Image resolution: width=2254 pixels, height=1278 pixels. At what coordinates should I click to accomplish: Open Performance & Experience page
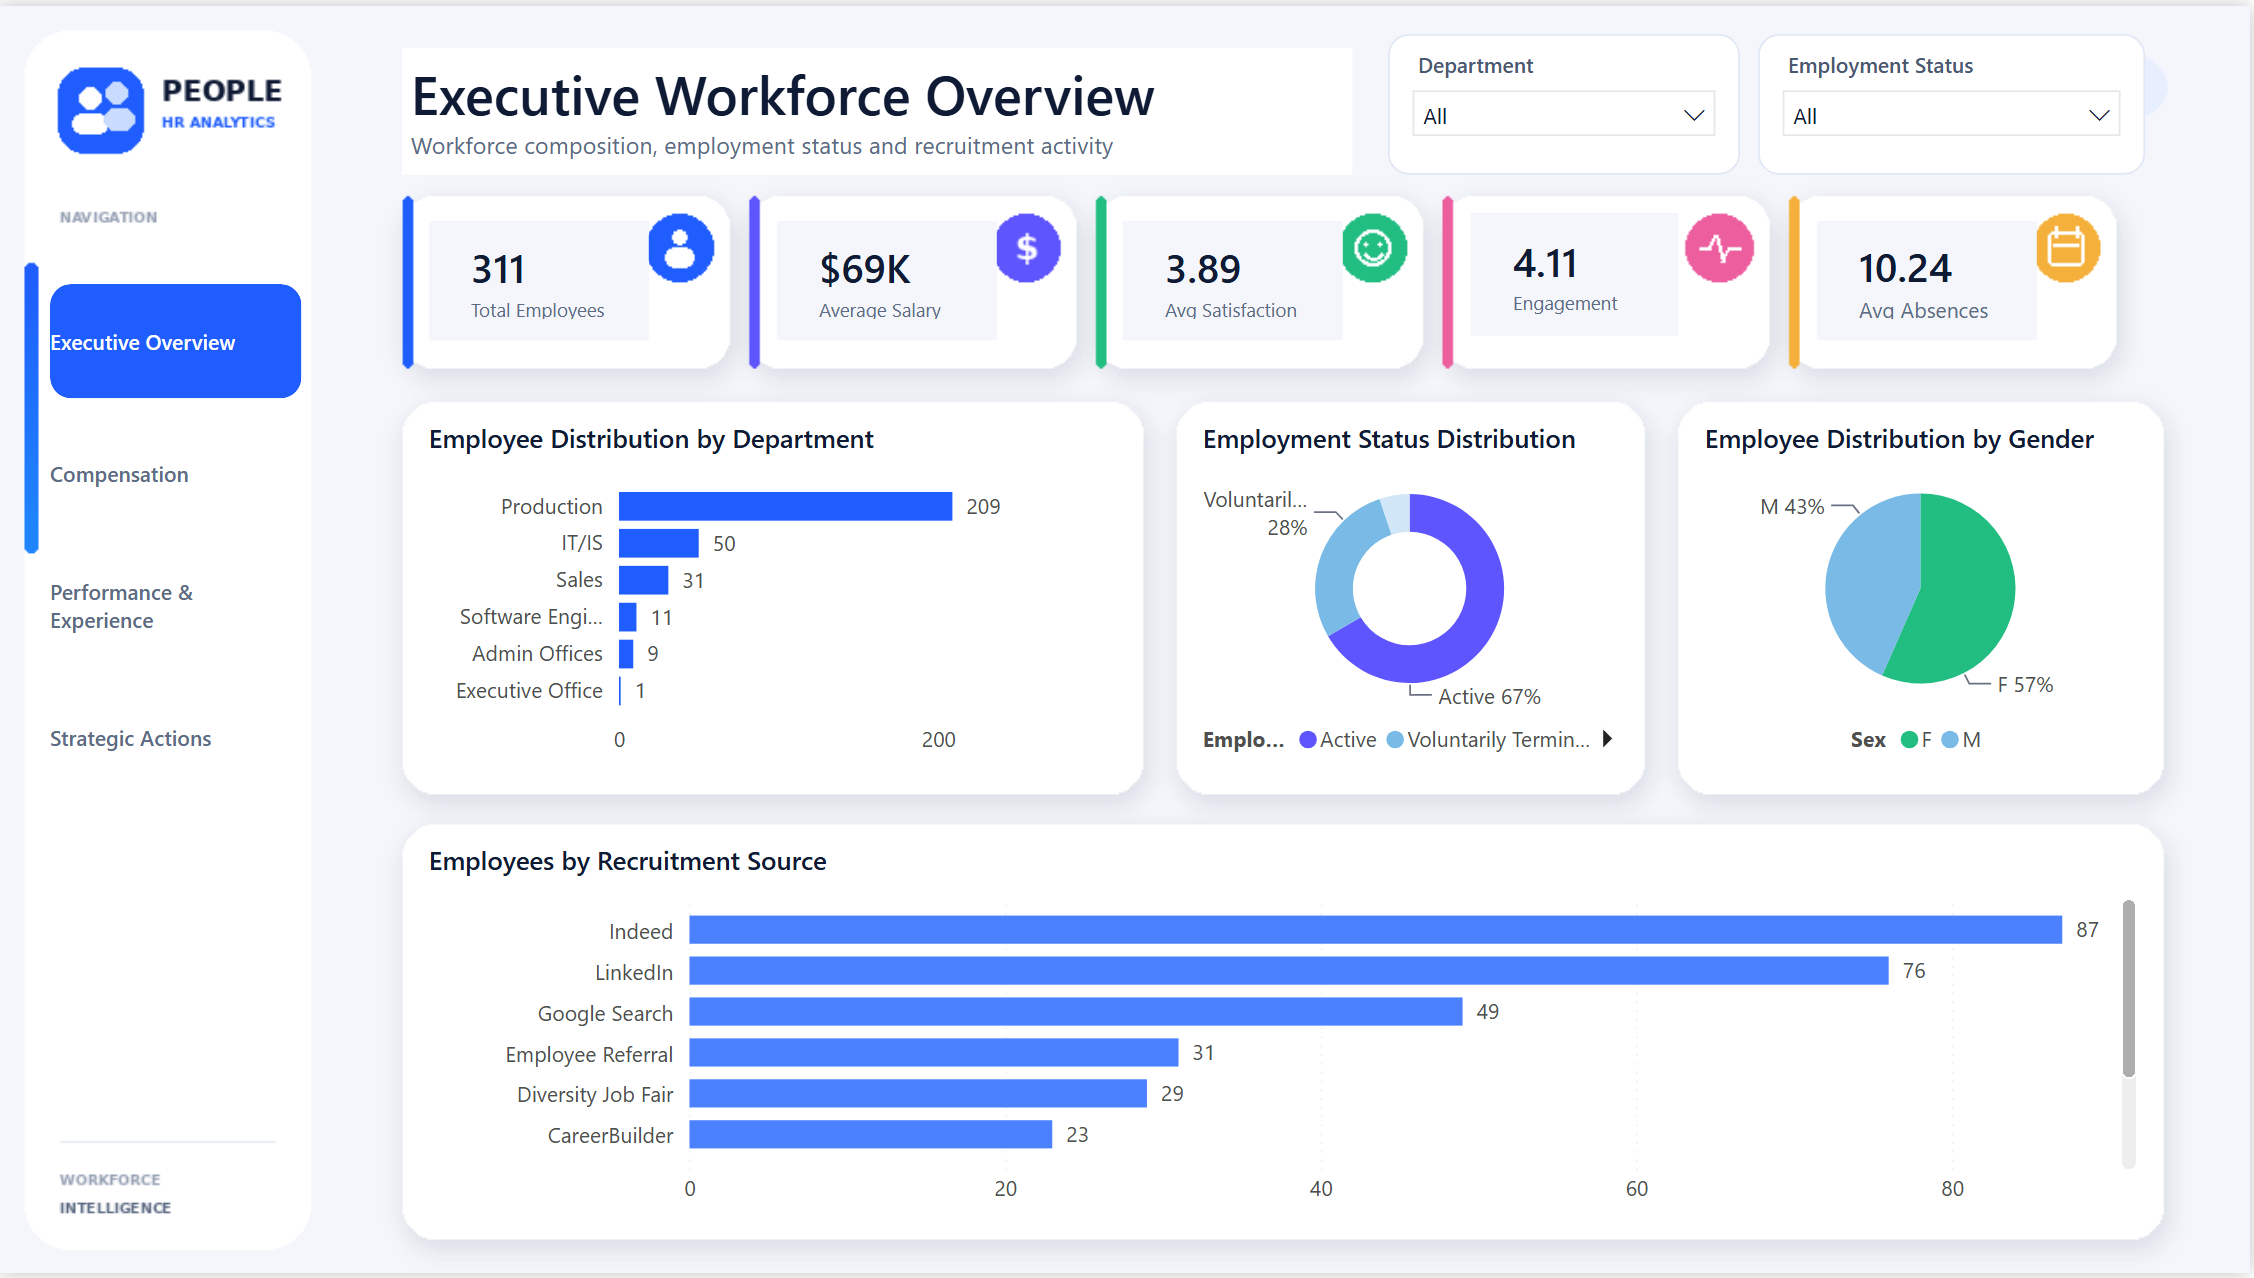pyautogui.click(x=121, y=606)
